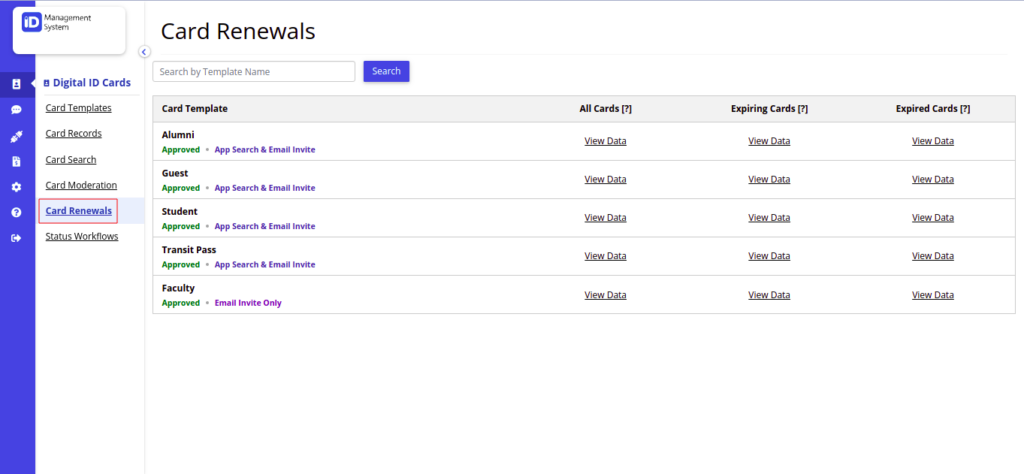Open the Digital ID Cards sidebar icon
Viewport: 1024px width, 474px height.
point(16,84)
